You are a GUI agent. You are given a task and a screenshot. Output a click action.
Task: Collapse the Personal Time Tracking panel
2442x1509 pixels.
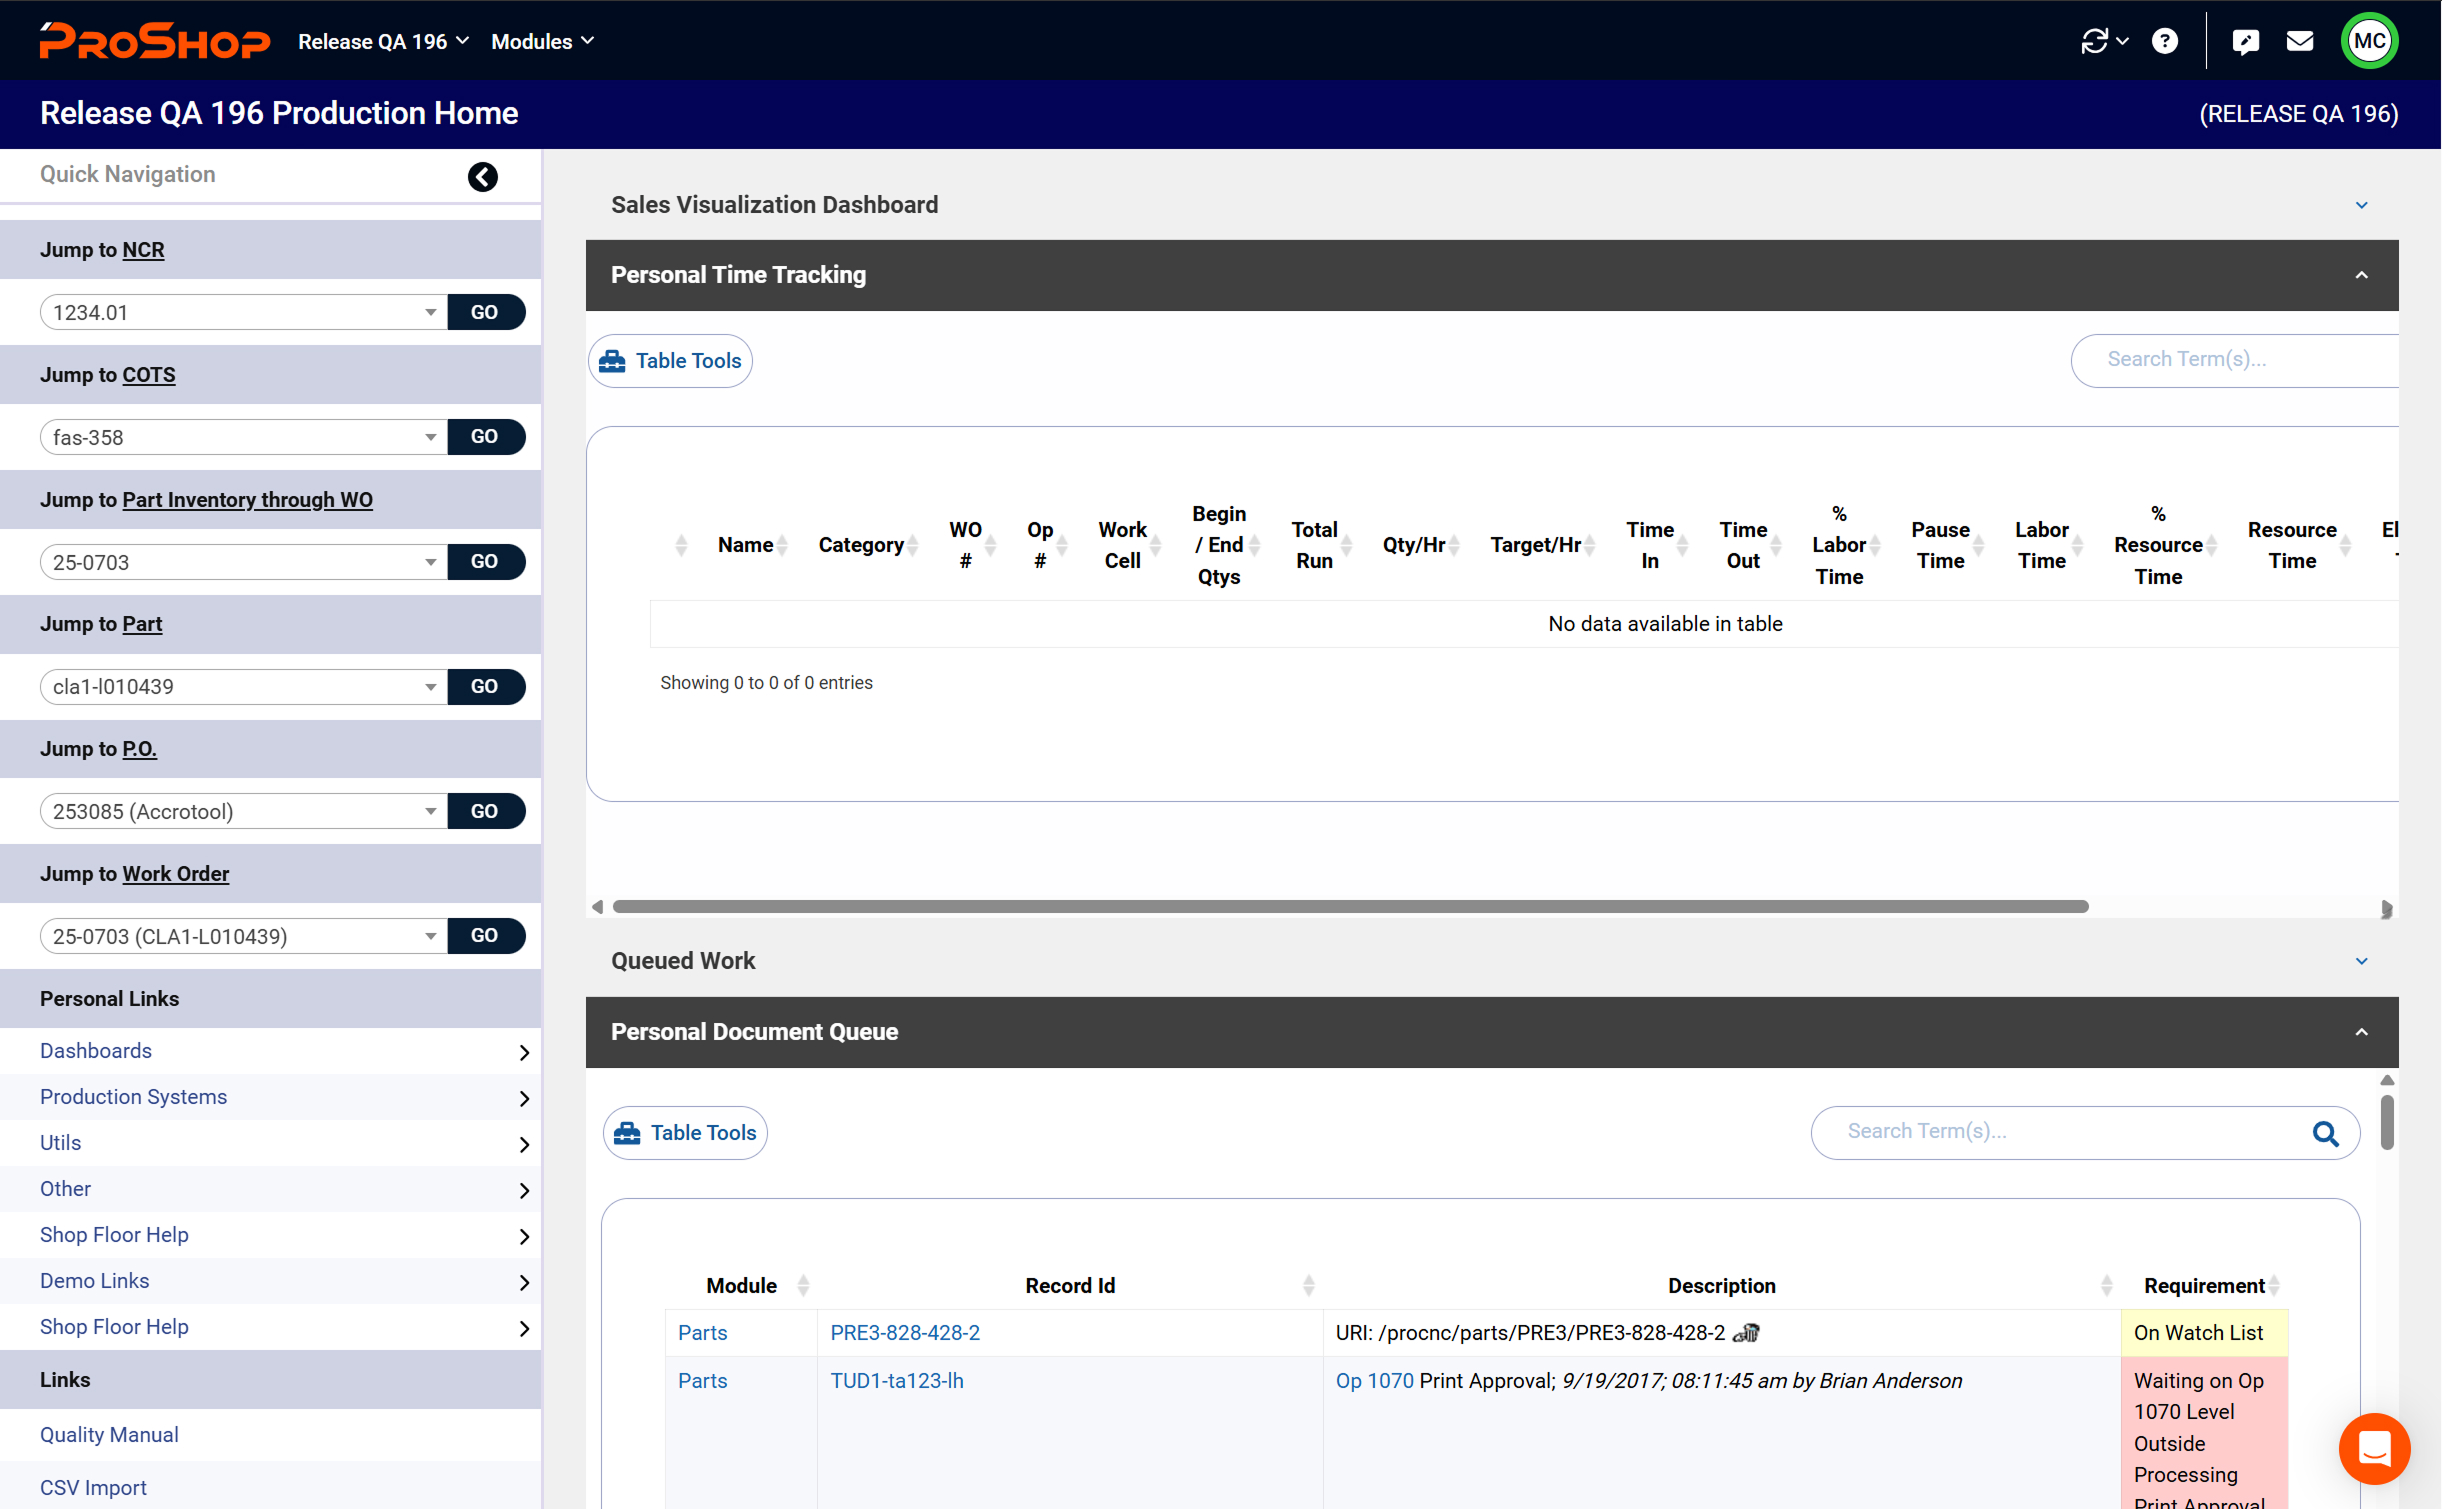point(2361,275)
